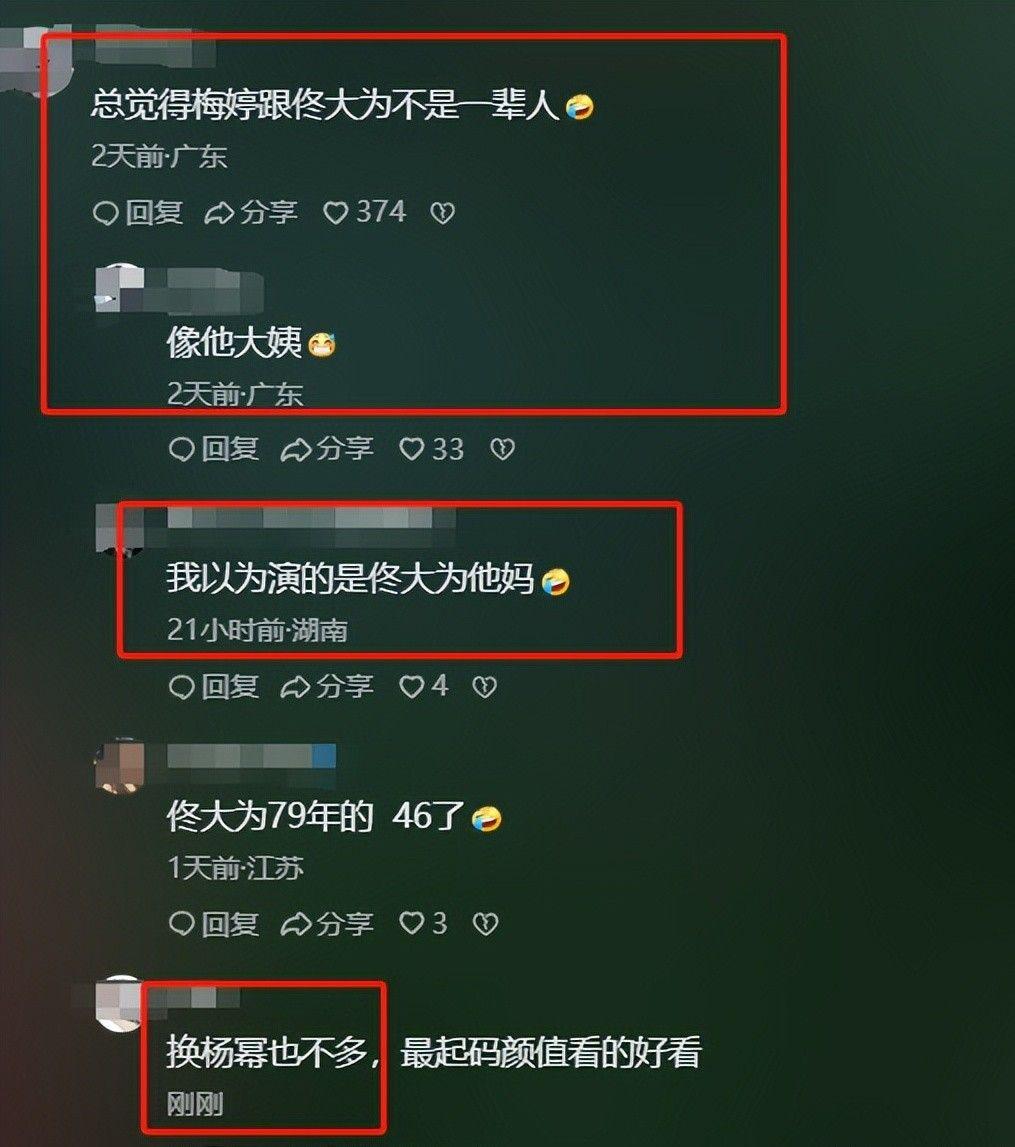Like the comment with 374 likes

(363, 212)
